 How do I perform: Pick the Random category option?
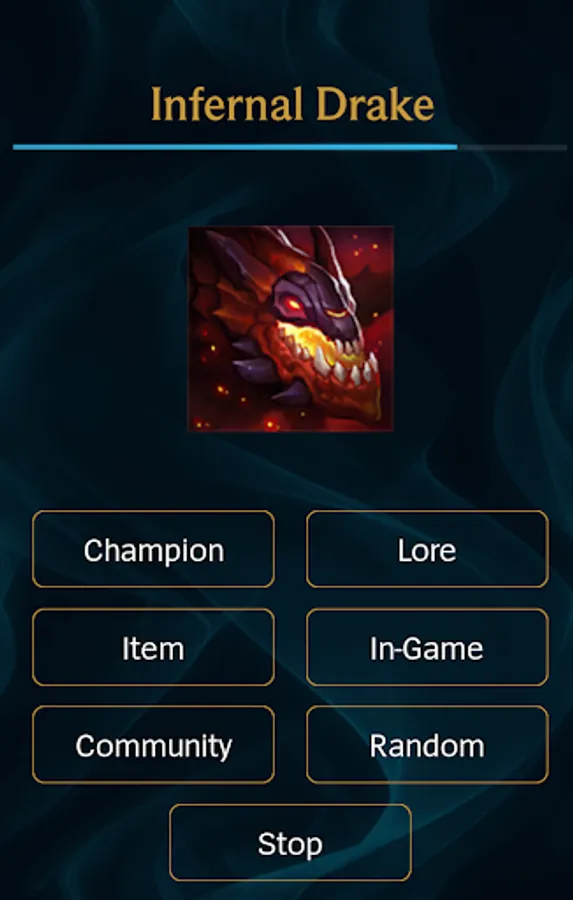click(x=427, y=745)
